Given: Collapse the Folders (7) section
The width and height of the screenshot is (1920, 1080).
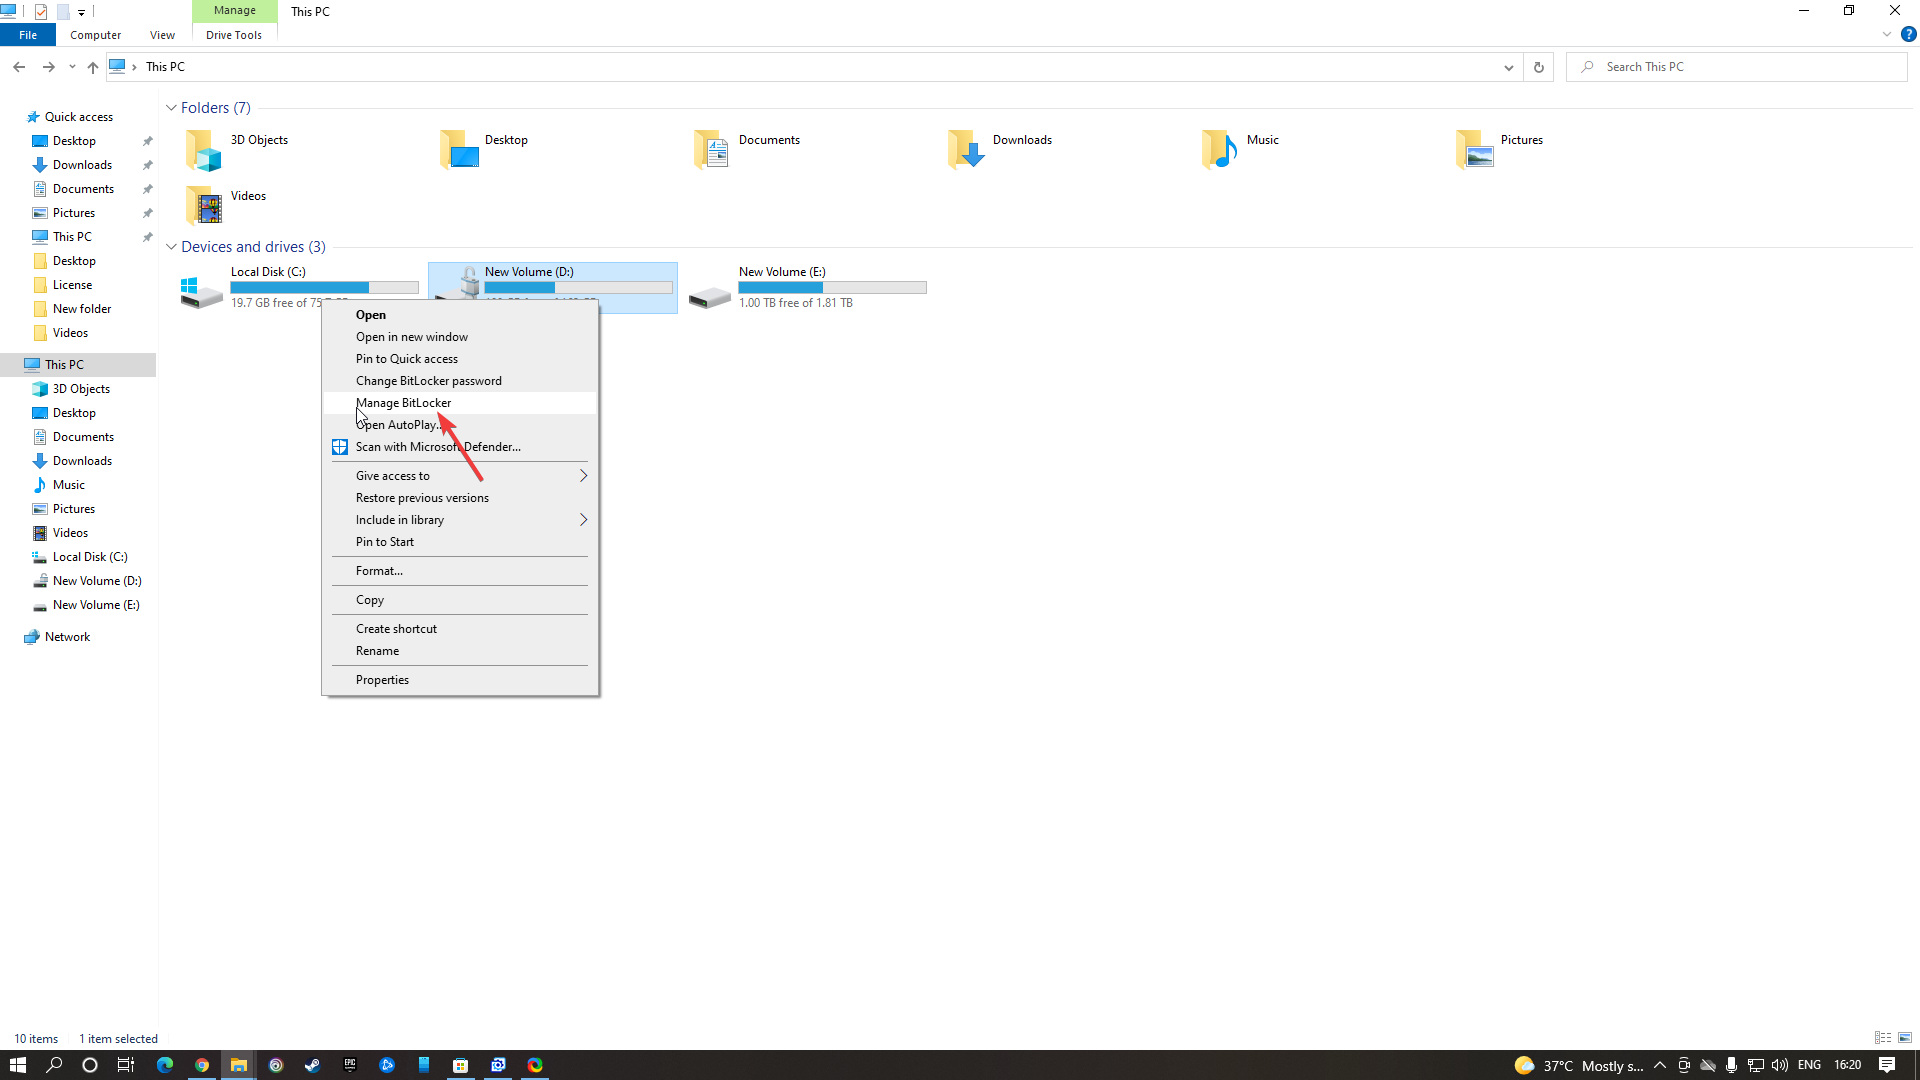Looking at the screenshot, I should 171,107.
